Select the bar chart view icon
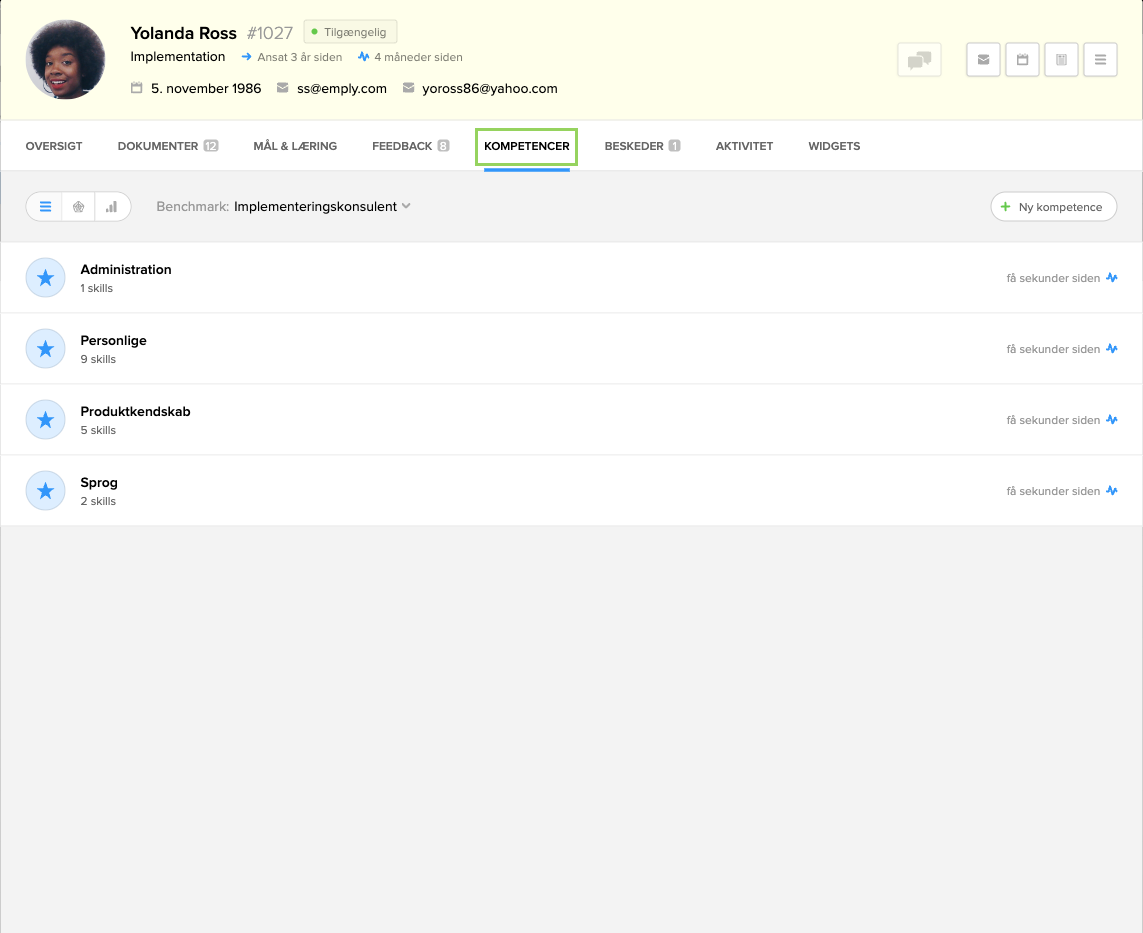This screenshot has width=1143, height=933. [111, 206]
